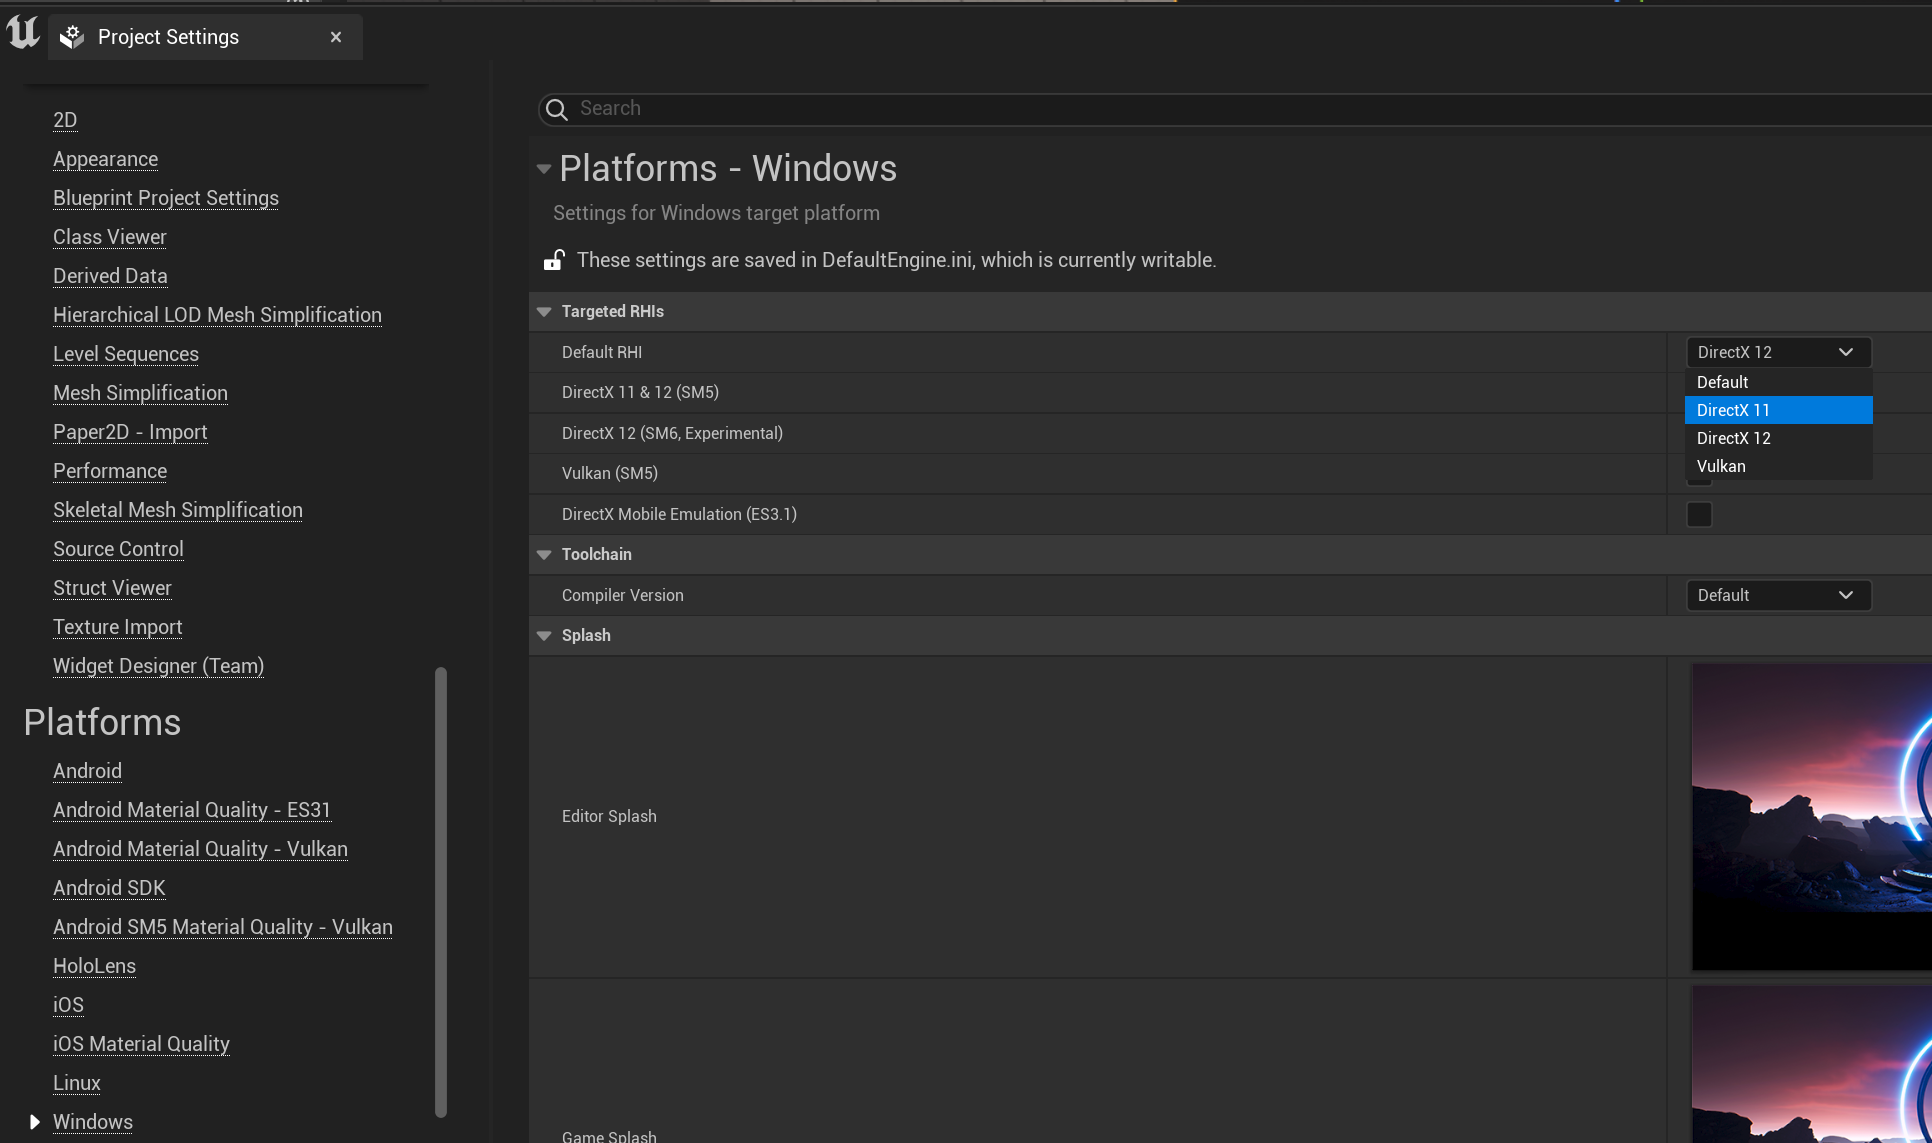Select DirectX 11 from the dropdown list

[x=1777, y=410]
